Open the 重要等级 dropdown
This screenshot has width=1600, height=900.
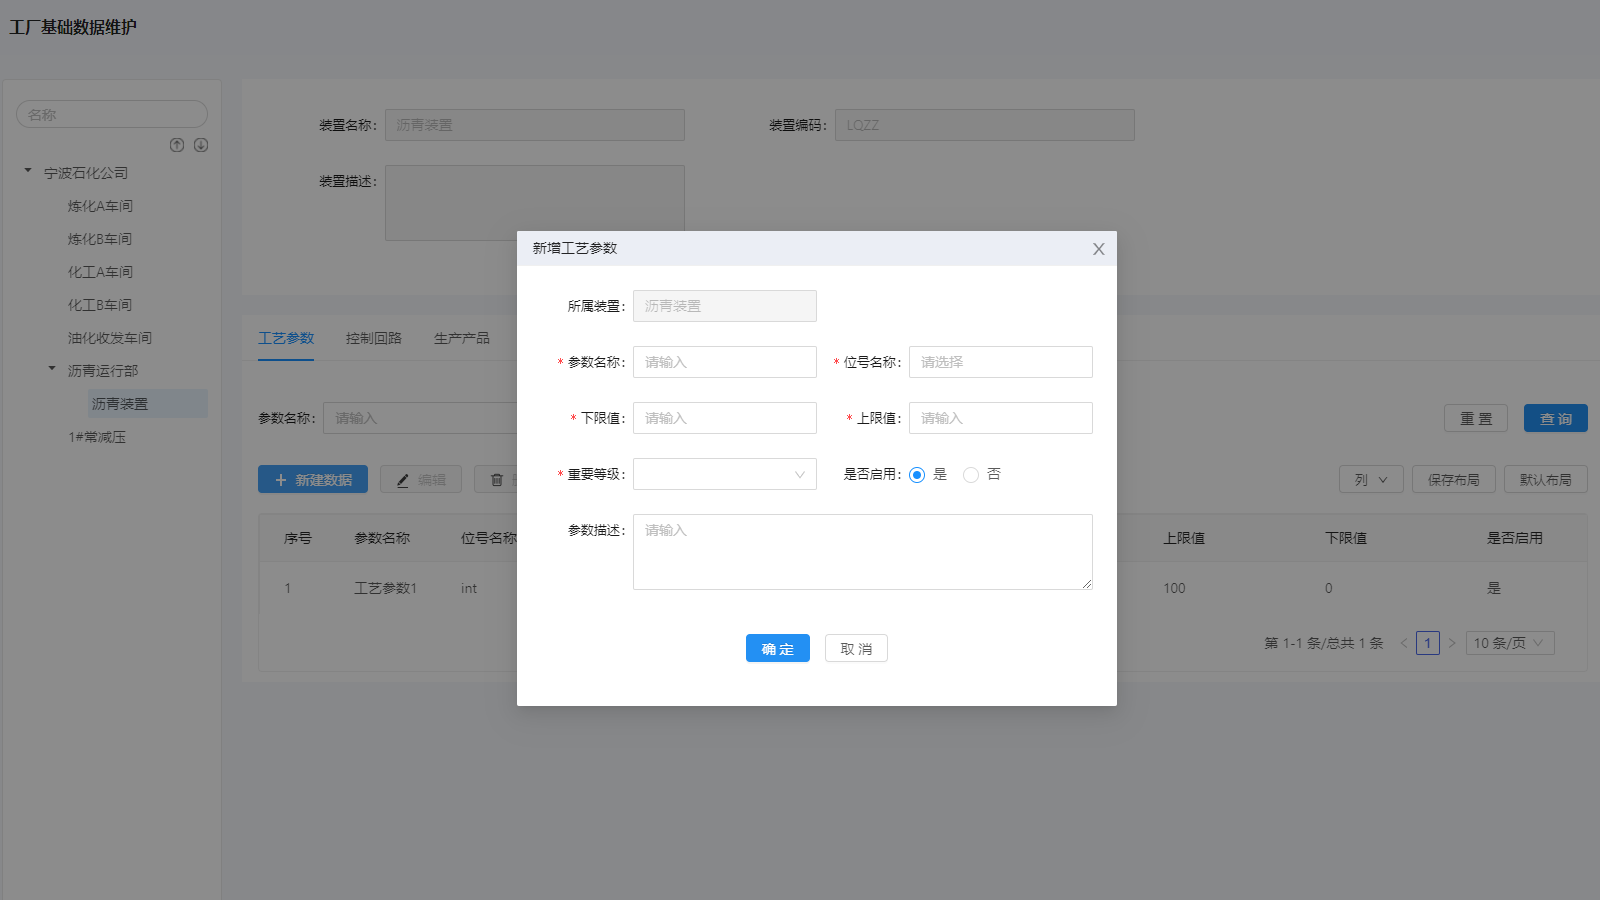724,474
